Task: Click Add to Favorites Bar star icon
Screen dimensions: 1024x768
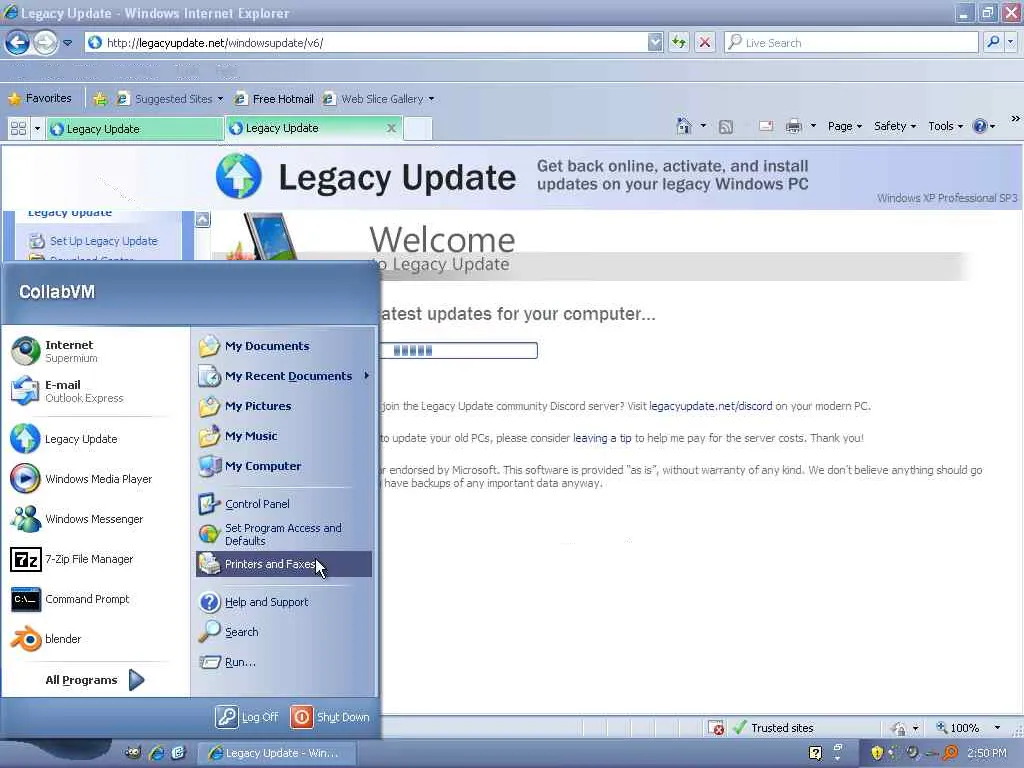Action: (100, 99)
